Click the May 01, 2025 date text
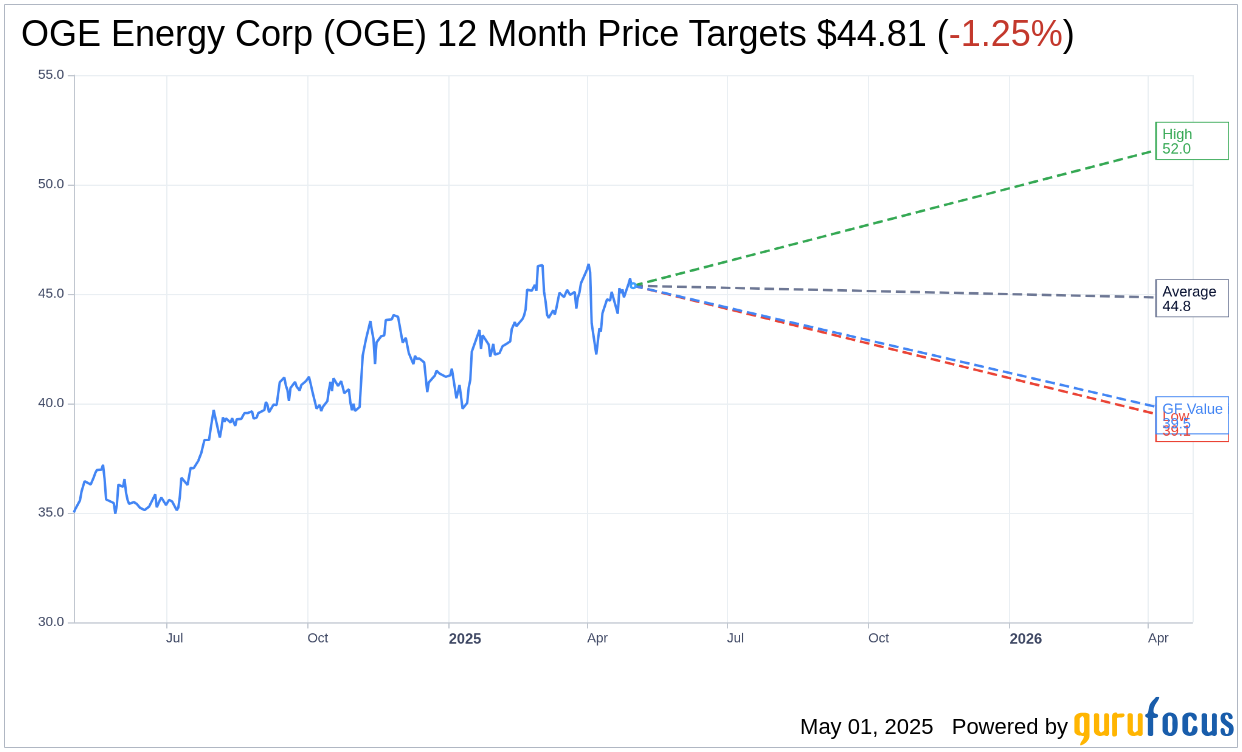The width and height of the screenshot is (1242, 752). pyautogui.click(x=866, y=727)
